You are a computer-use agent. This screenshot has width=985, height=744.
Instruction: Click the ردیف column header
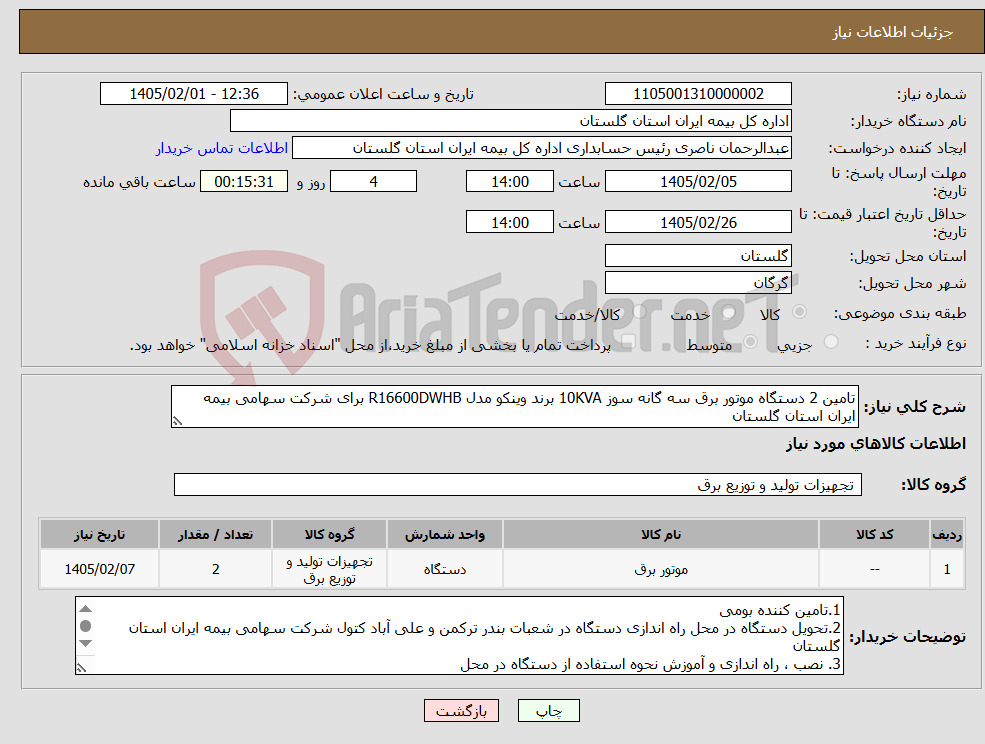947,534
